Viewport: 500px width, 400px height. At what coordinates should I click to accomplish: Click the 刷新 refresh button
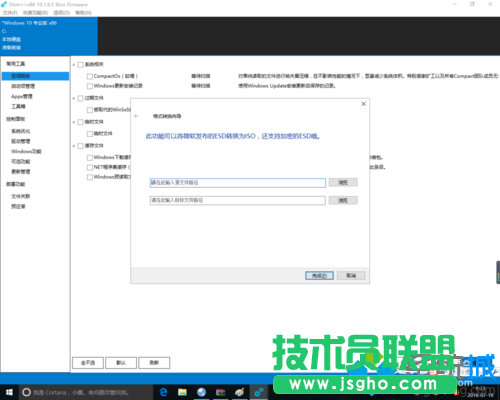tap(154, 363)
